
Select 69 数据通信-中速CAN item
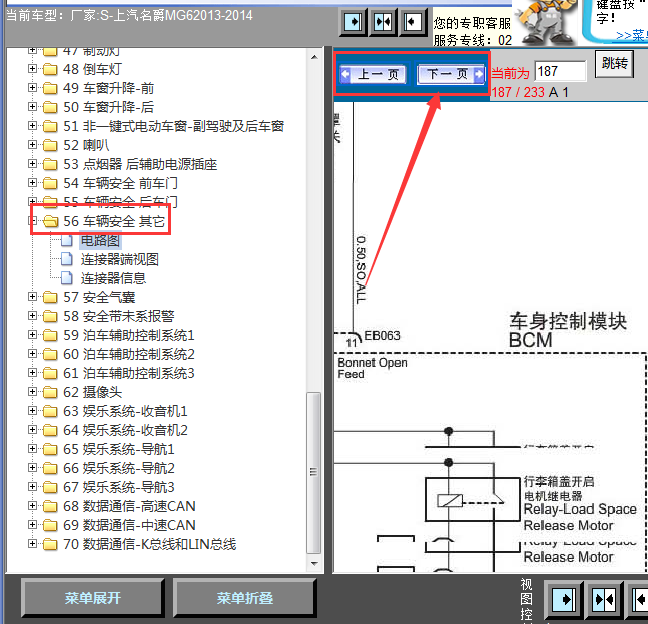pos(129,525)
